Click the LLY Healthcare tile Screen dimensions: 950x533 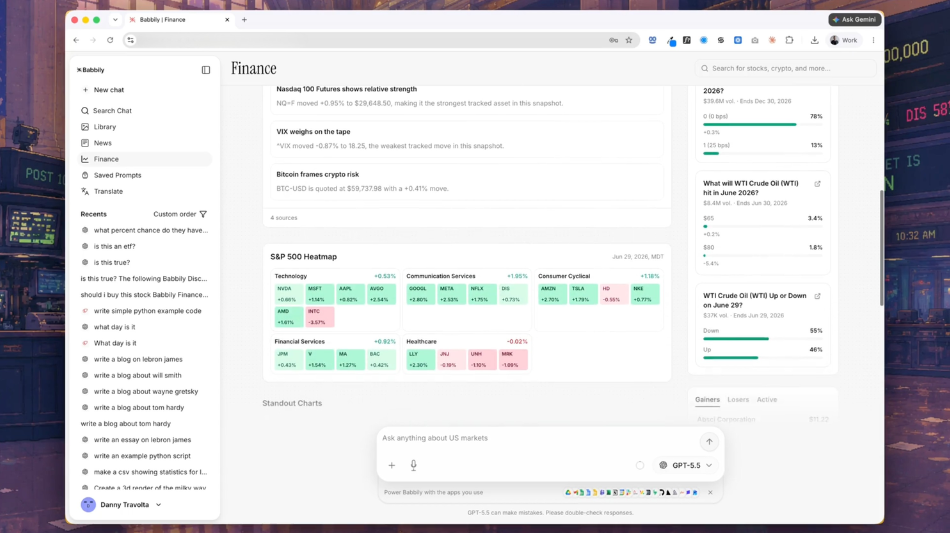(x=420, y=360)
